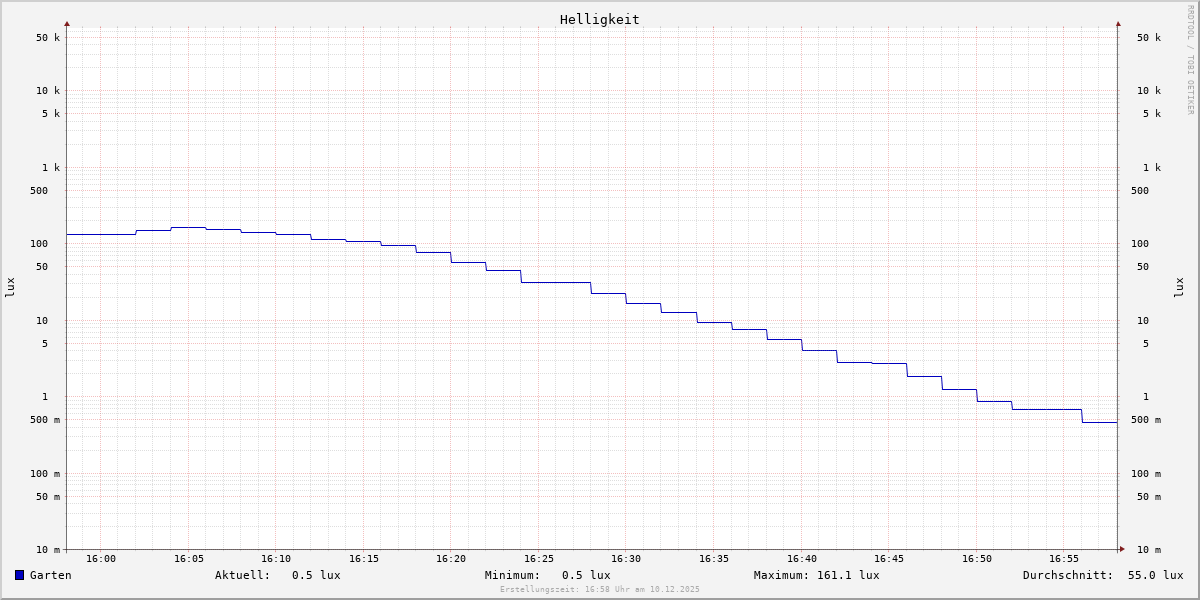Click the Erstellungszeit timestamp footer
The image size is (1200, 600).
coord(600,590)
